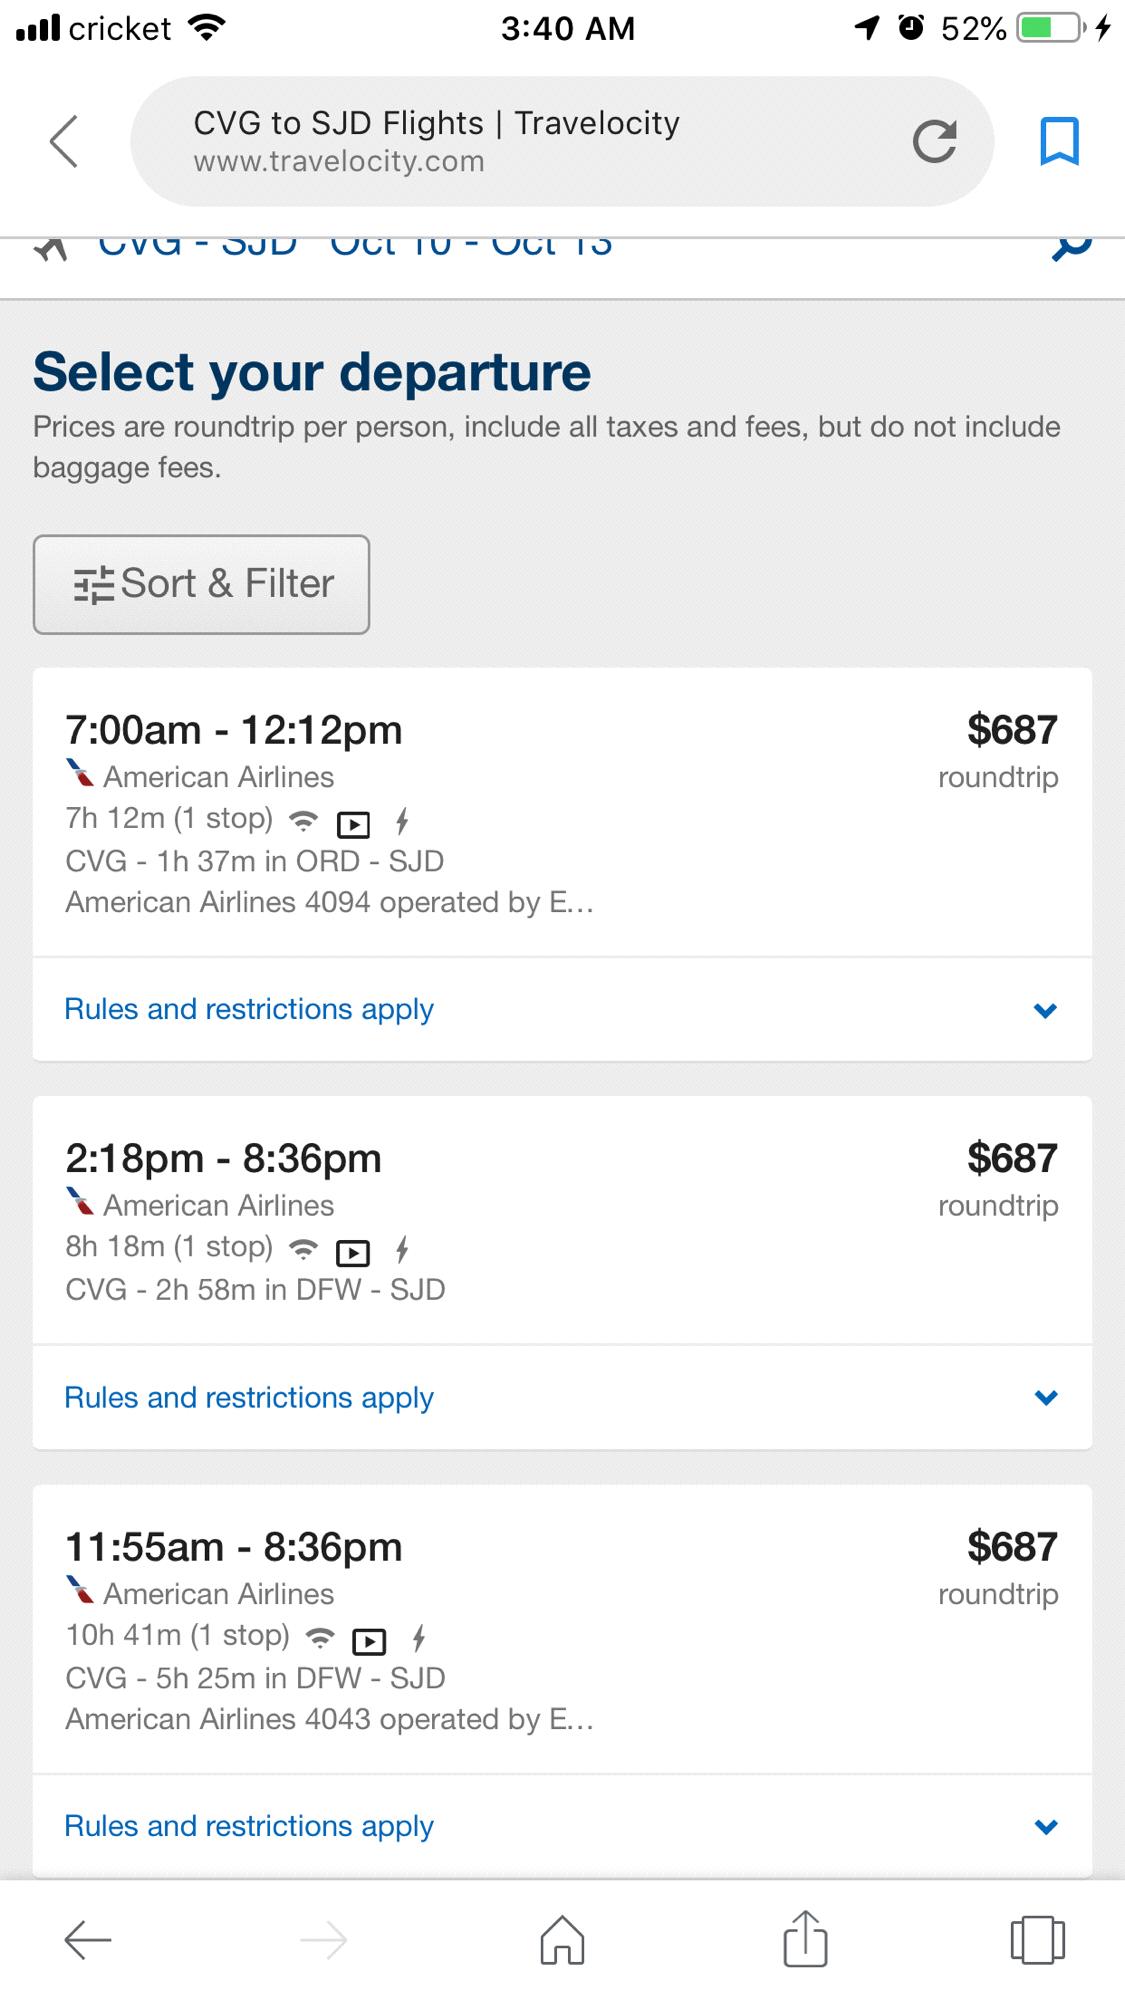Open the share sheet icon
Image resolution: width=1125 pixels, height=2000 pixels.
coord(805,1938)
